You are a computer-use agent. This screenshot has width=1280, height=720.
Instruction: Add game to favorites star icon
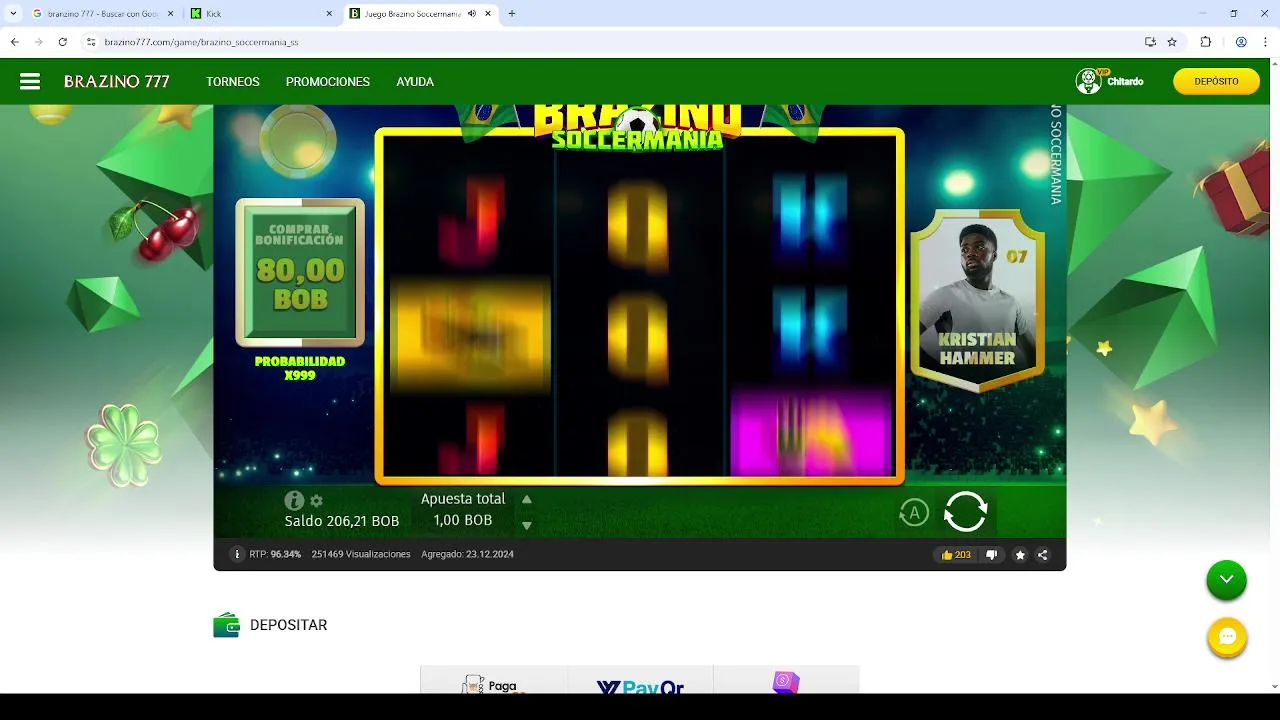[1020, 555]
